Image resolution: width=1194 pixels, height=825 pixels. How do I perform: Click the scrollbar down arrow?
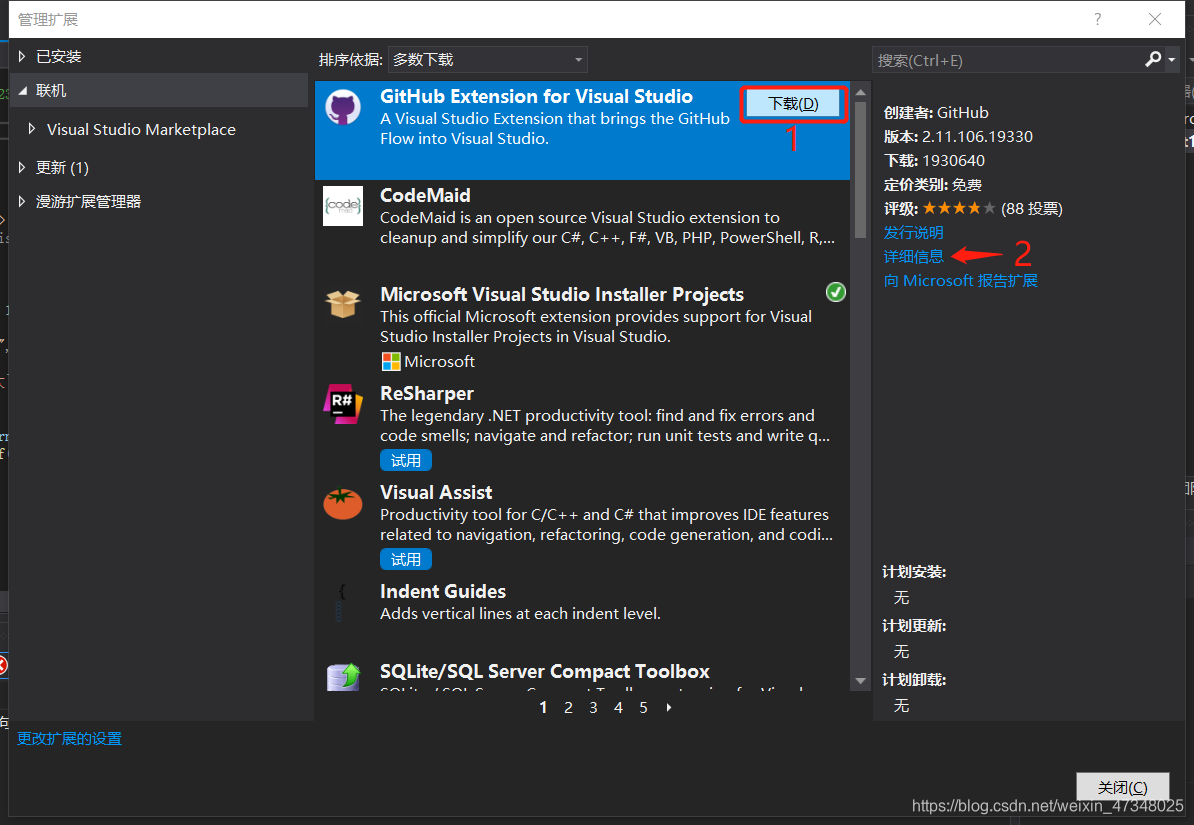[860, 681]
